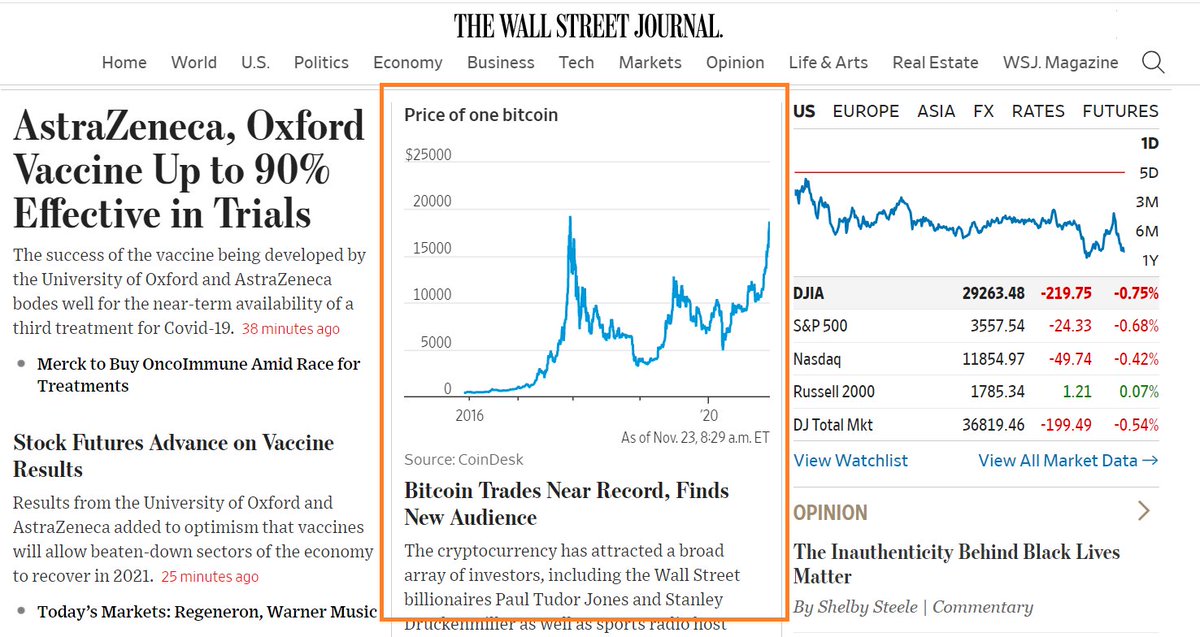The height and width of the screenshot is (637, 1200).
Task: Click The Wall Street Journal logo
Action: 588,25
